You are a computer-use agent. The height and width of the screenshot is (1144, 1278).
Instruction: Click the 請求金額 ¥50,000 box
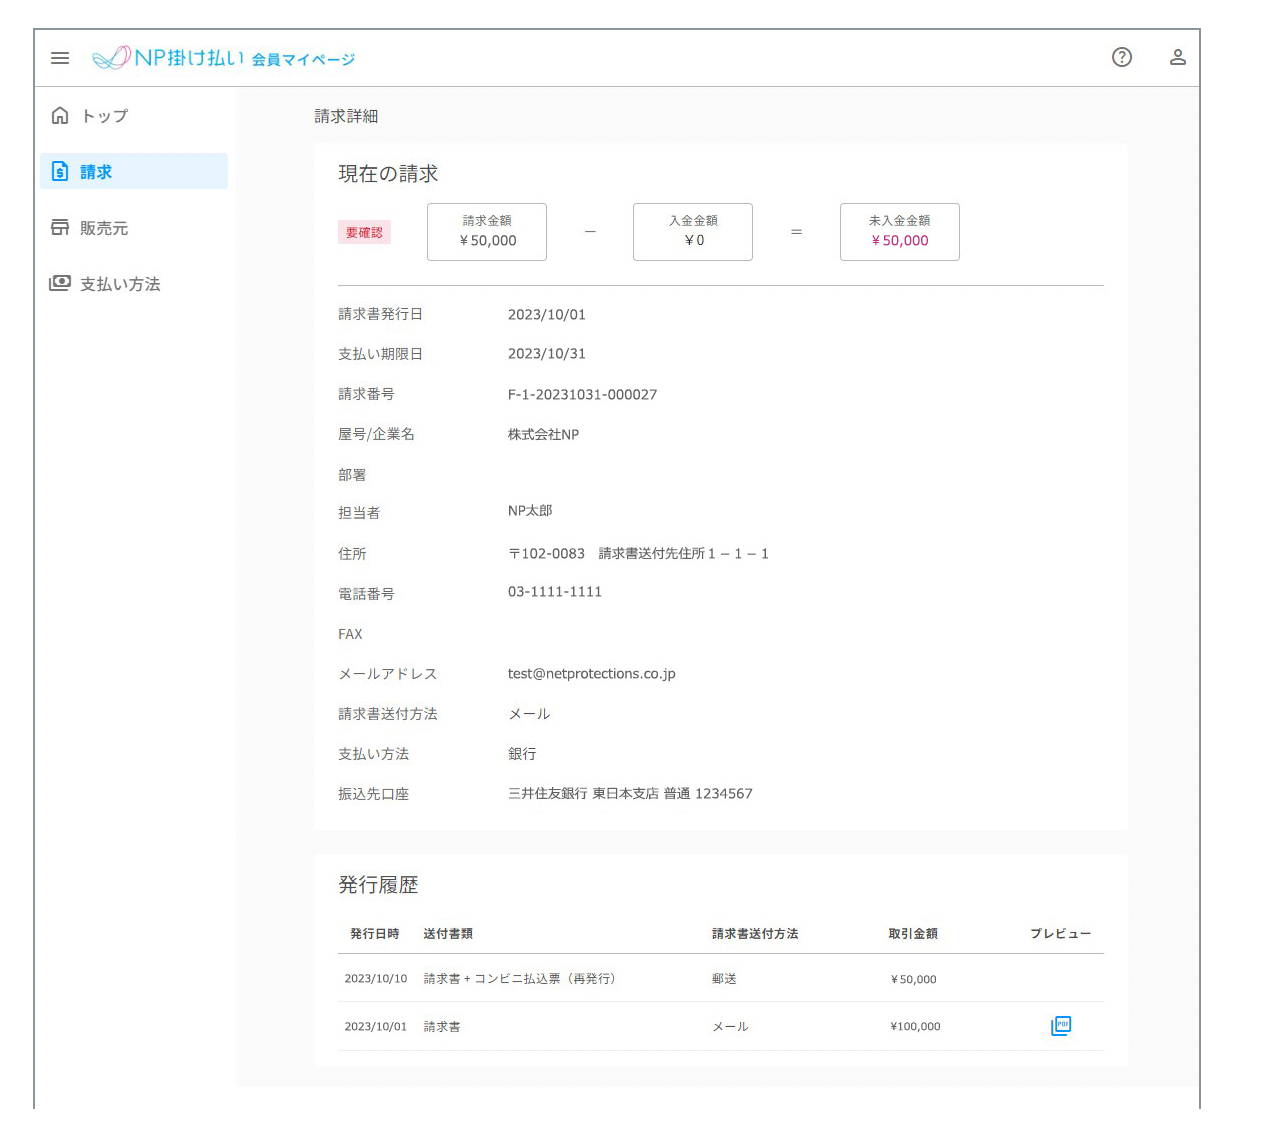487,232
